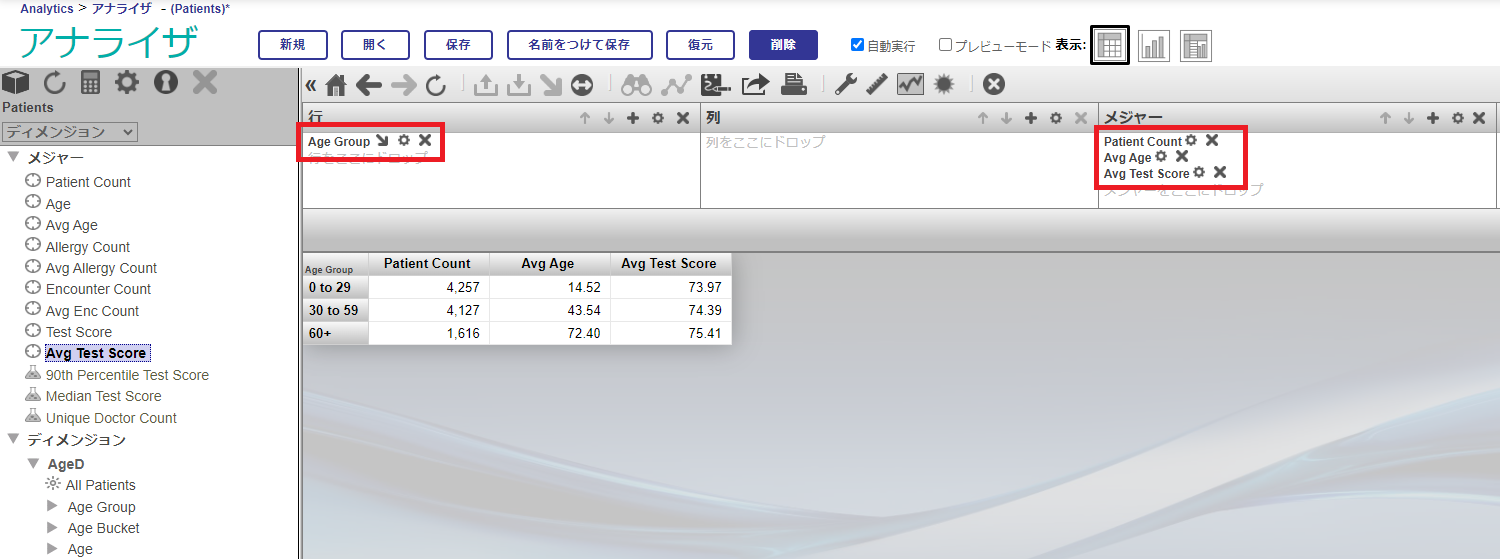Open the ディメンション dropdown
1500x559 pixels.
coord(70,132)
